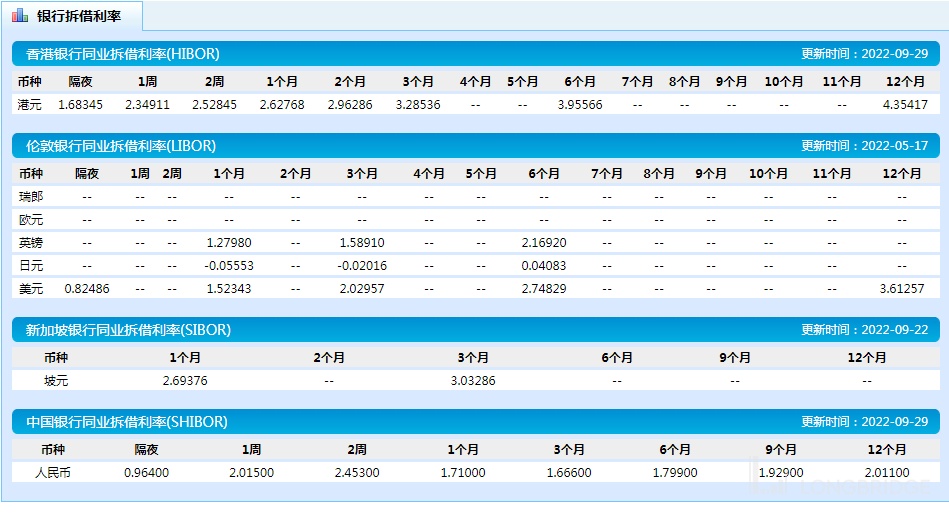949x513 pixels.
Task: Select the 港元 row label in HIBOR
Action: tap(30, 104)
